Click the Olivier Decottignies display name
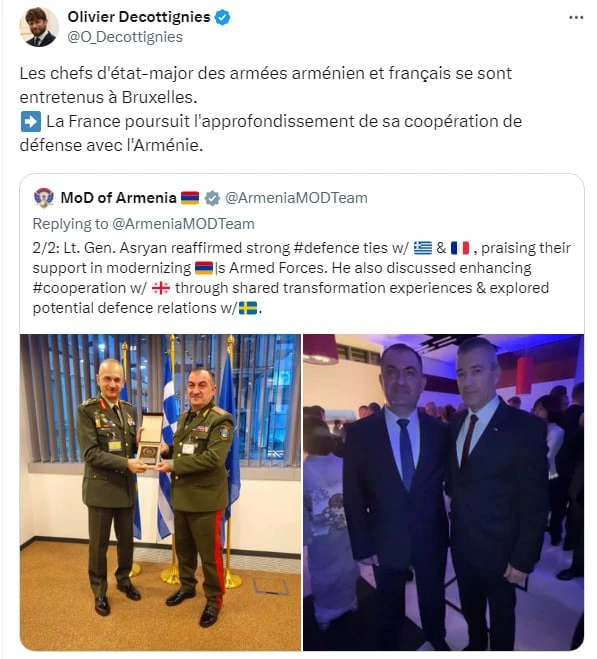 pos(139,17)
